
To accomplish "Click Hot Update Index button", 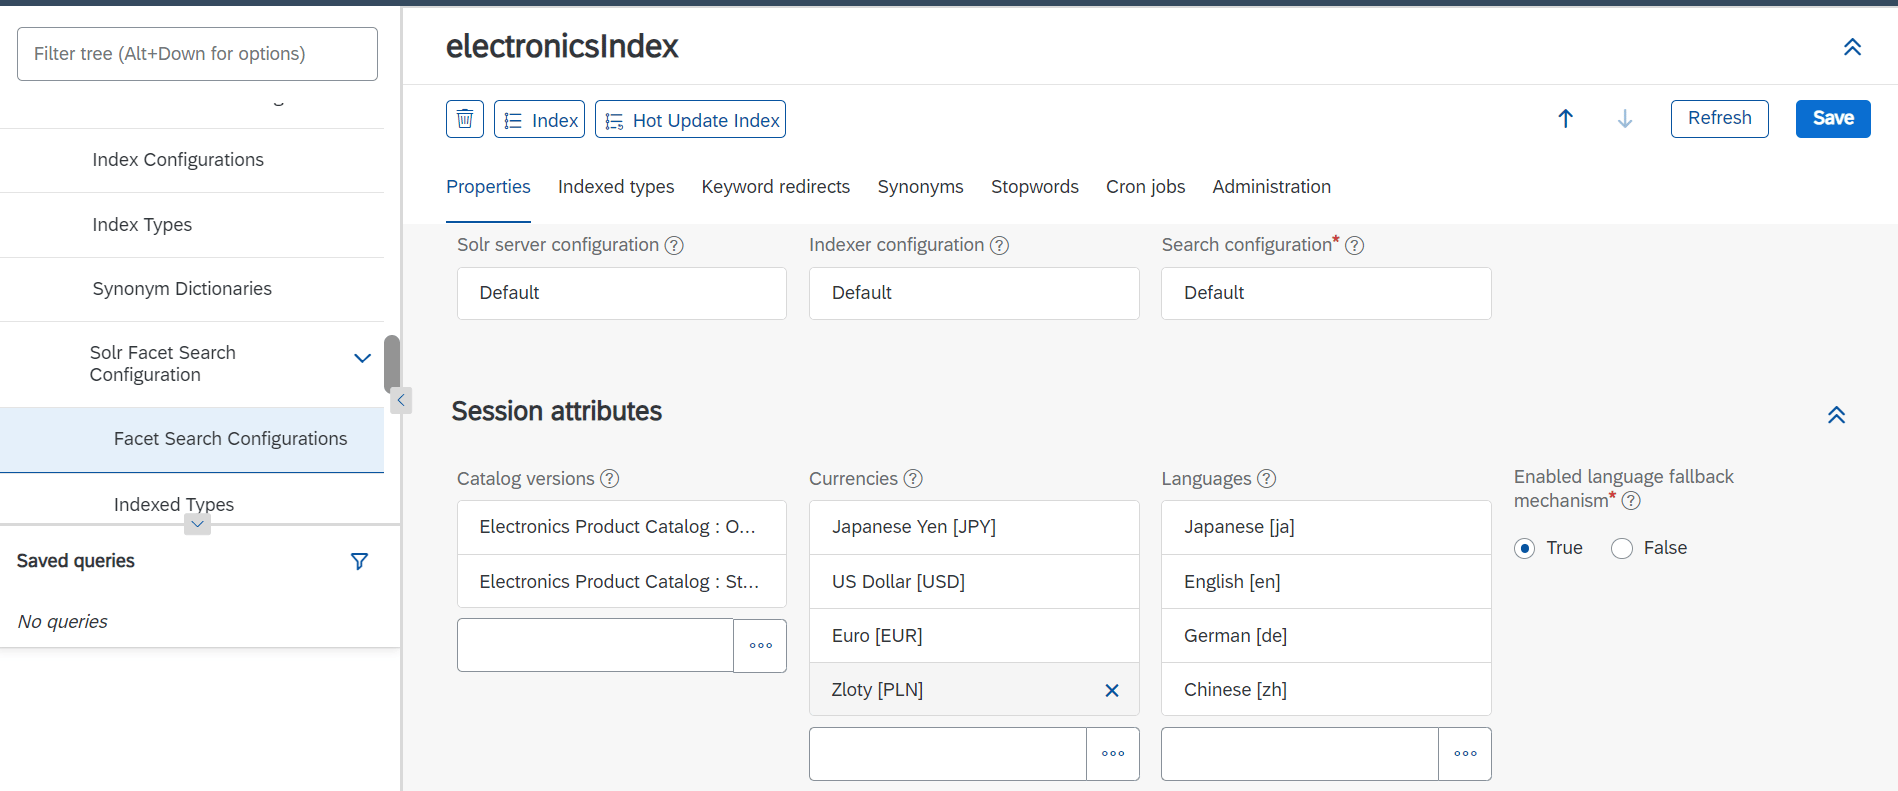I will point(690,119).
